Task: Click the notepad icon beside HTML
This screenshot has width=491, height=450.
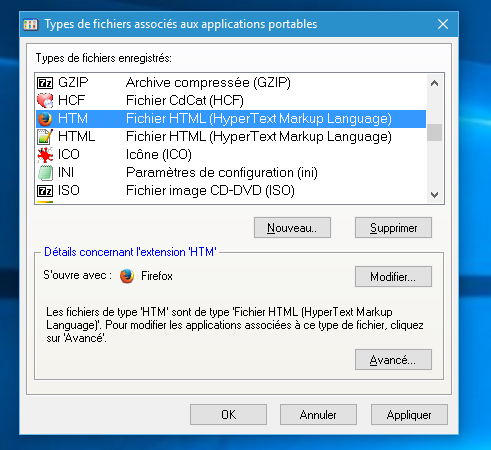Action: (x=45, y=137)
